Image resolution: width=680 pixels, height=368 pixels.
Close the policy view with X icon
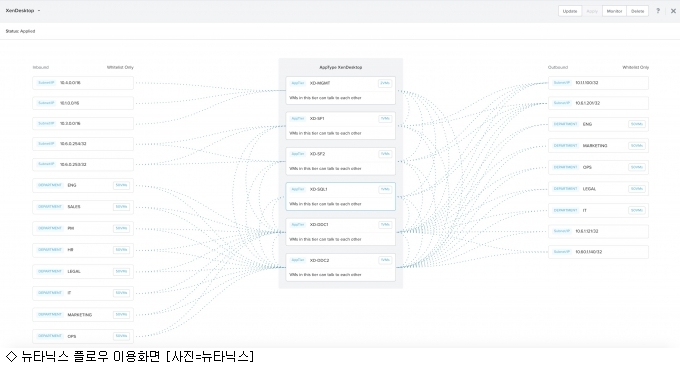tap(673, 11)
